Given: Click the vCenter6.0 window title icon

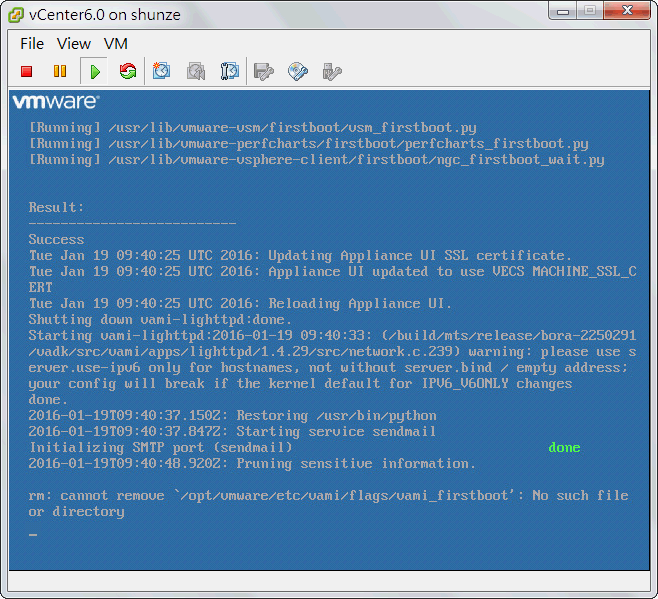Looking at the screenshot, I should point(16,15).
